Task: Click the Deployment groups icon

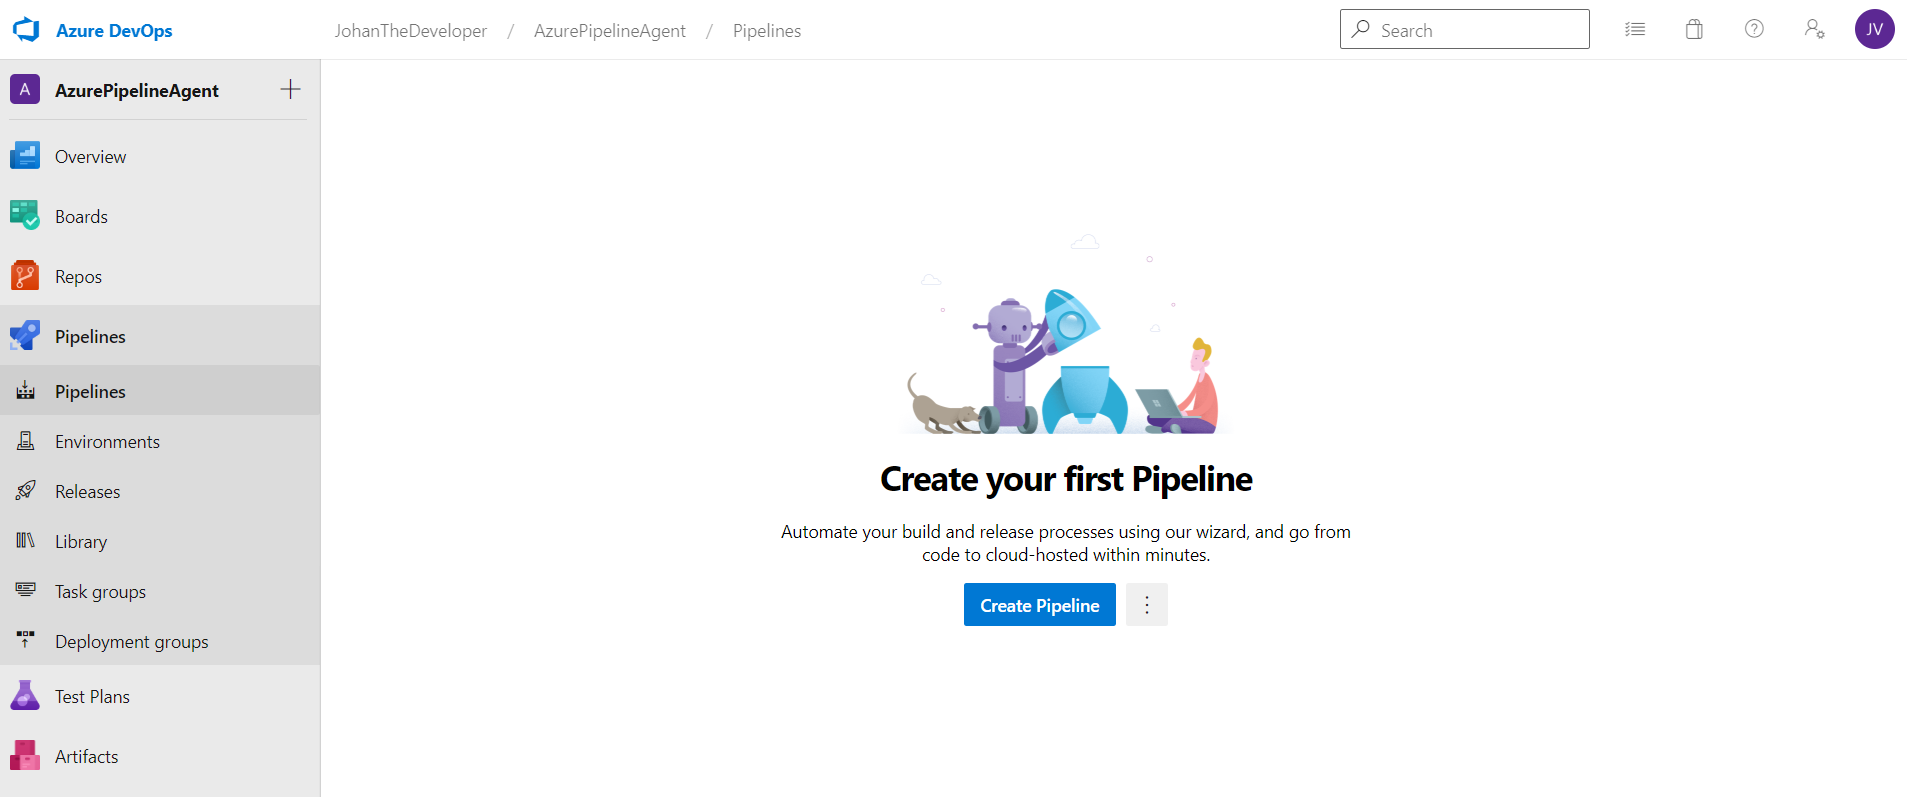Action: (26, 639)
